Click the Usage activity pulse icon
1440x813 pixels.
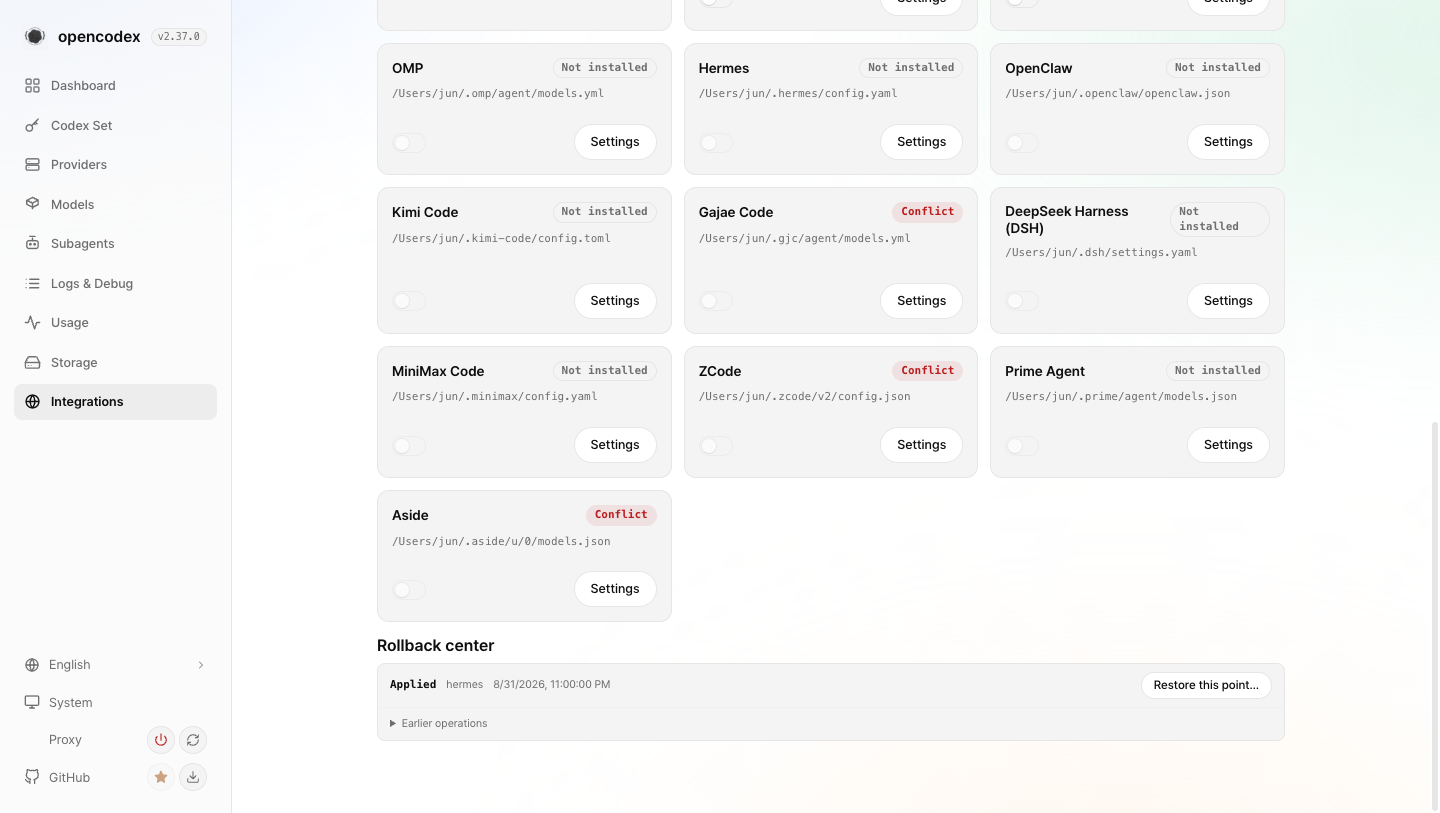pos(32,322)
